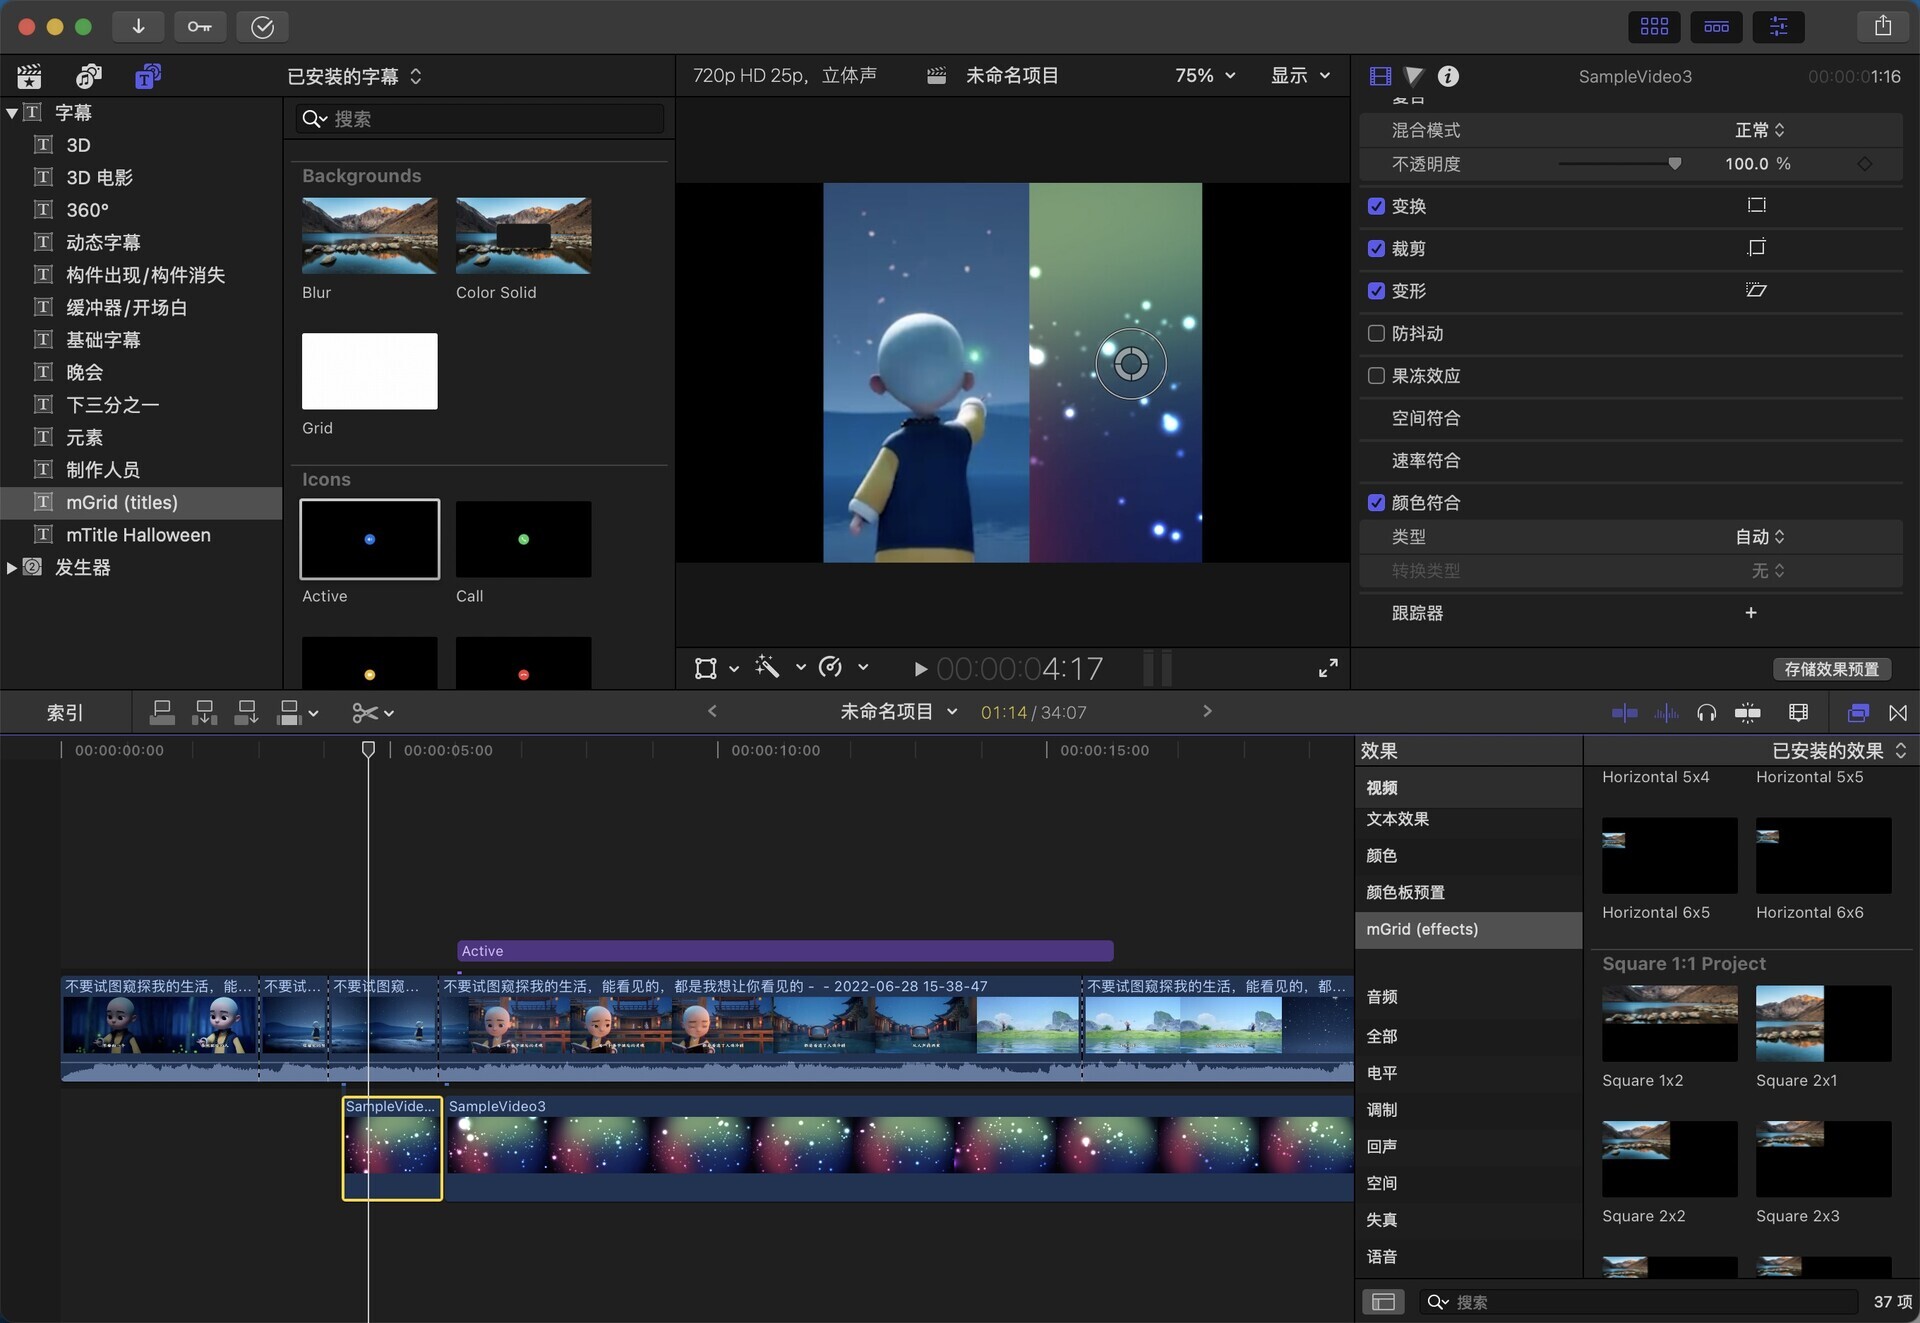Open clip appearance filmstrip icon
Image resolution: width=1920 pixels, height=1323 pixels.
click(1798, 712)
